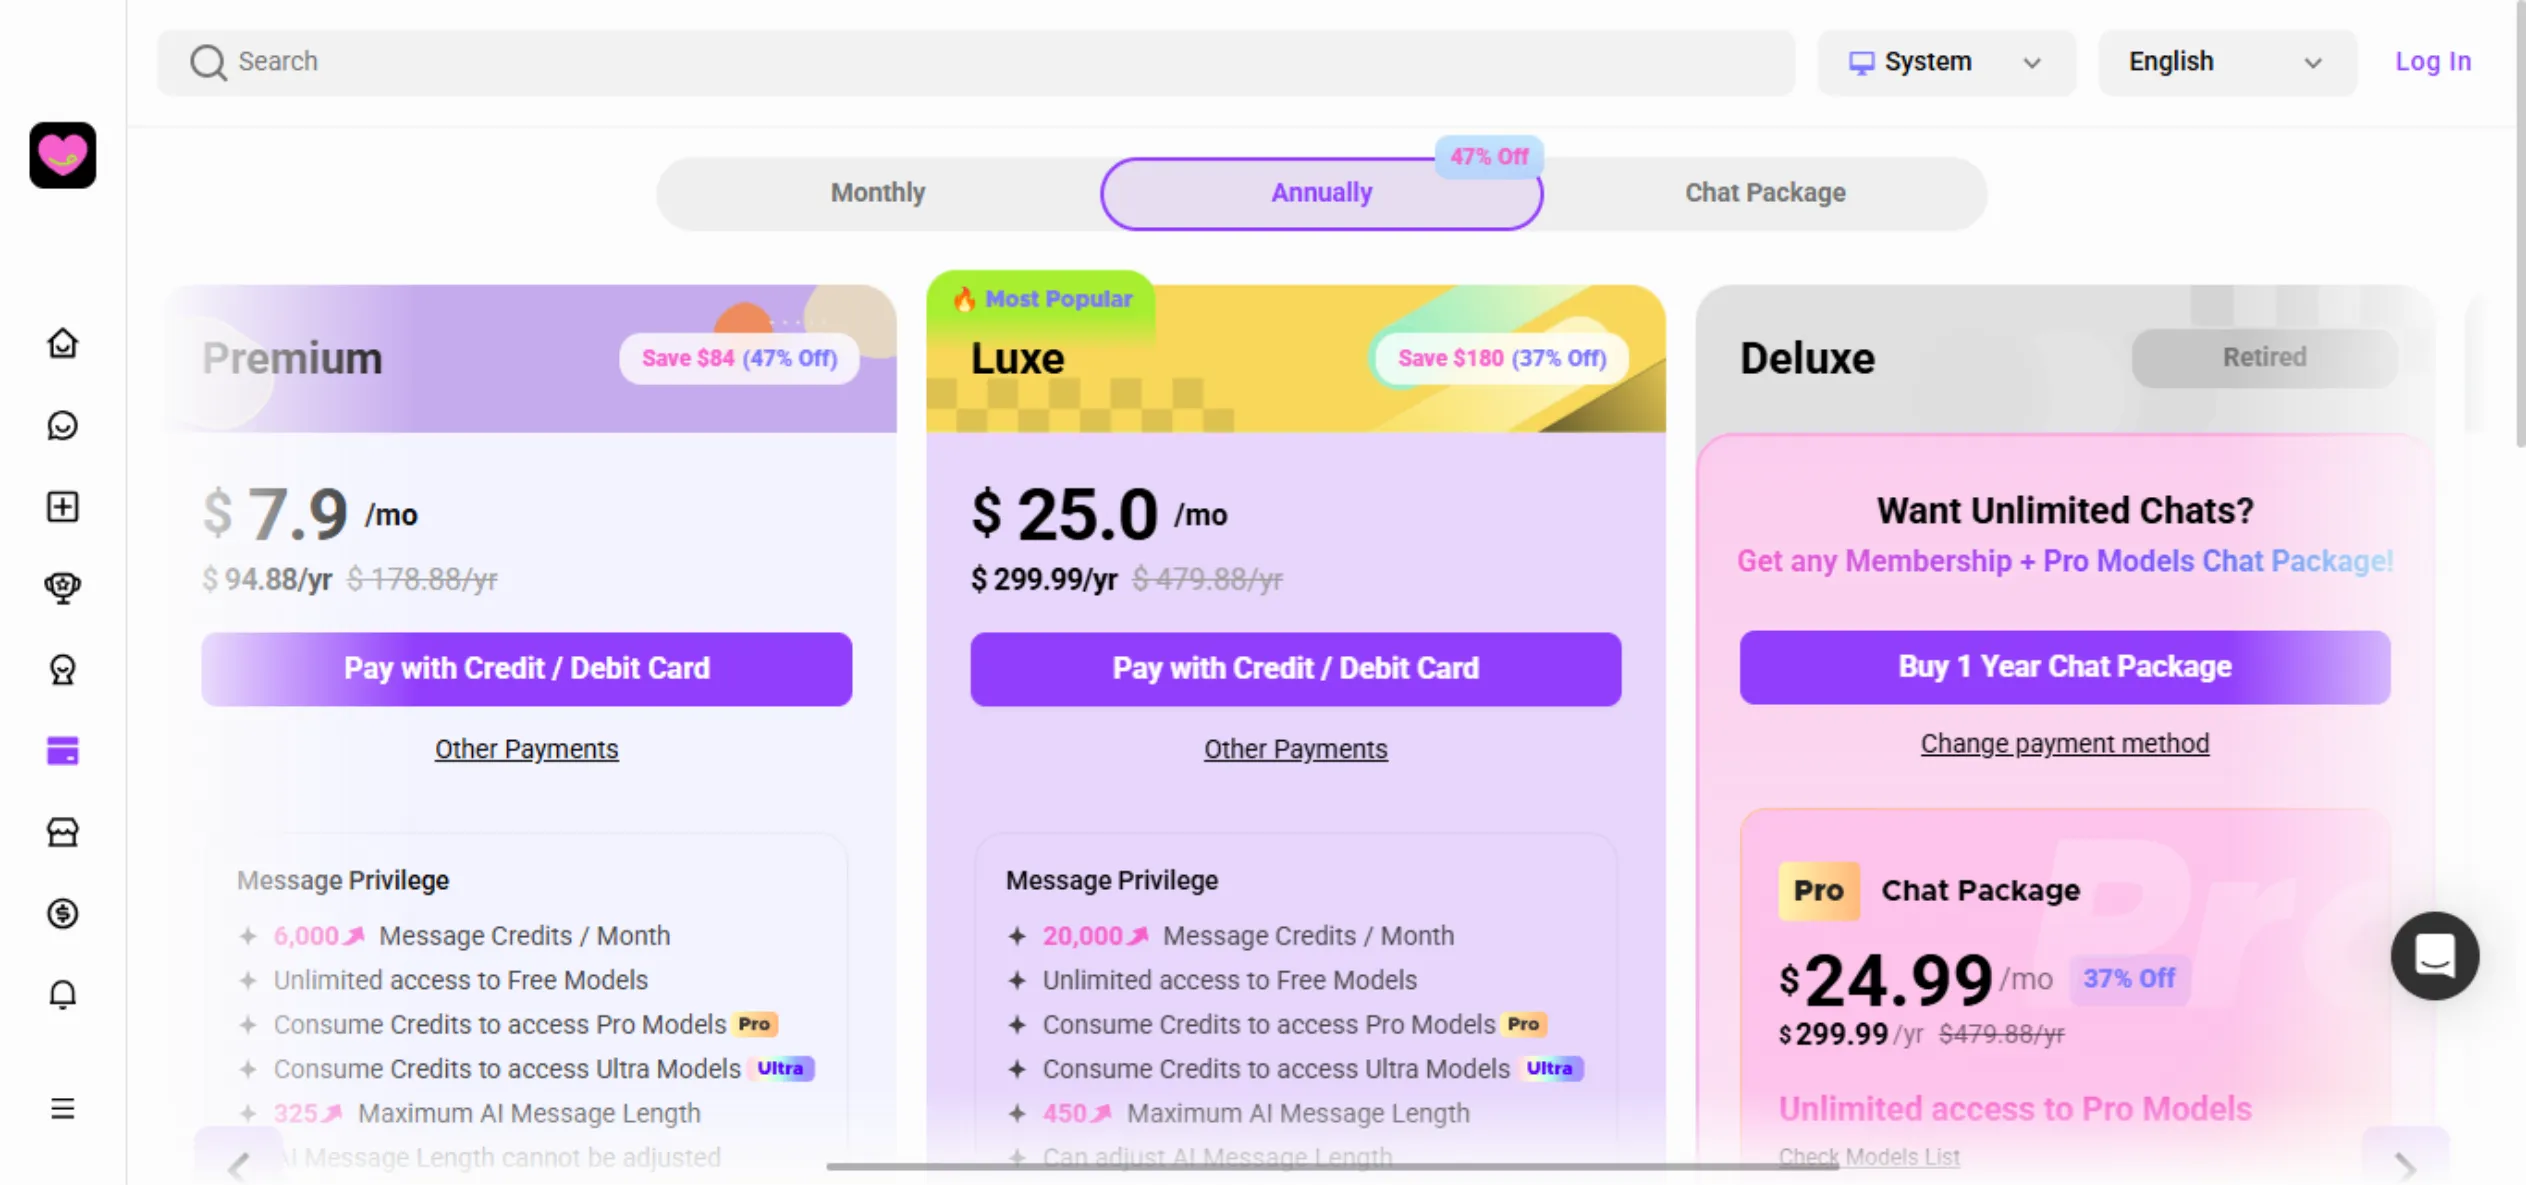The width and height of the screenshot is (2526, 1186).
Task: Pay for Luxe with Credit / Debit Card
Action: click(x=1295, y=668)
